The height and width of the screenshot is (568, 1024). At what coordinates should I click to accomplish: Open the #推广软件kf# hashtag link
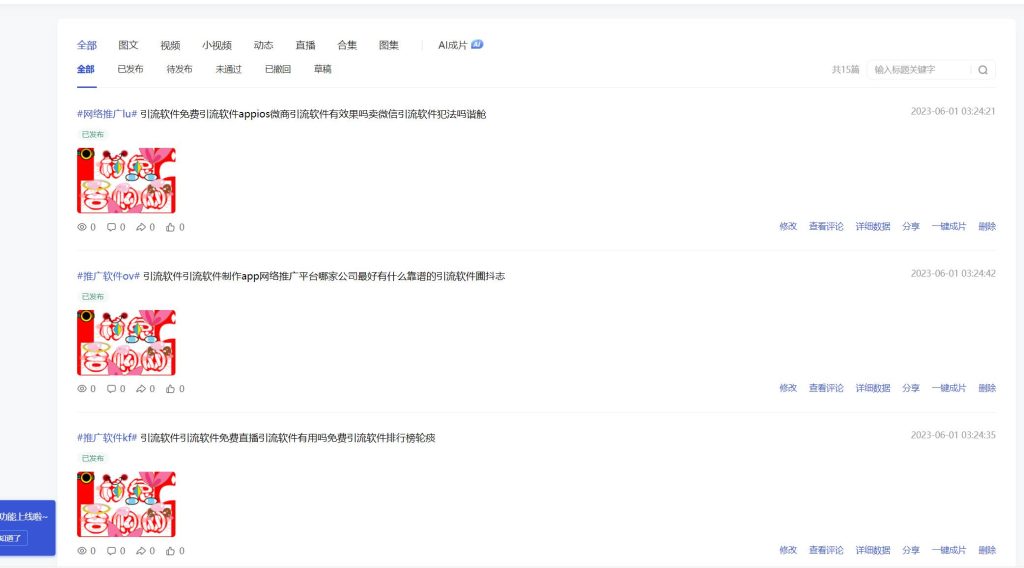pyautogui.click(x=107, y=438)
